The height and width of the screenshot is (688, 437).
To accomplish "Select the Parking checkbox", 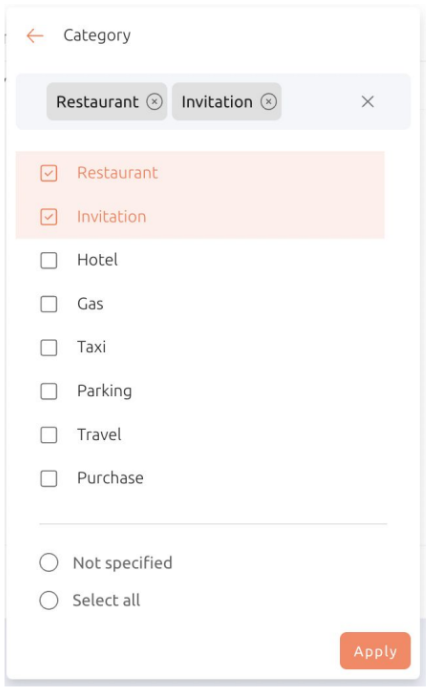I will 49,391.
